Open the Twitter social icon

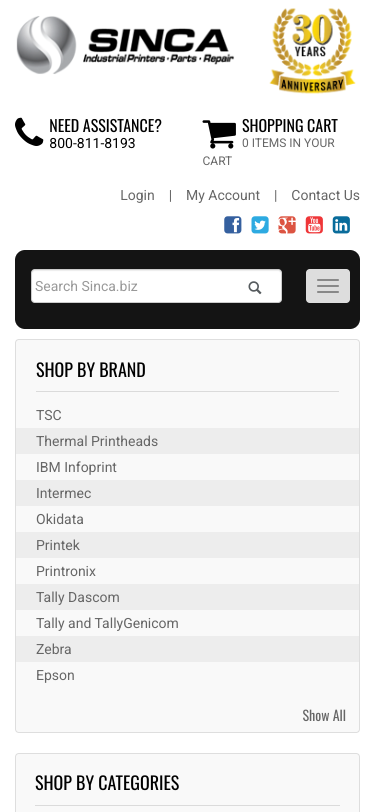coord(260,225)
